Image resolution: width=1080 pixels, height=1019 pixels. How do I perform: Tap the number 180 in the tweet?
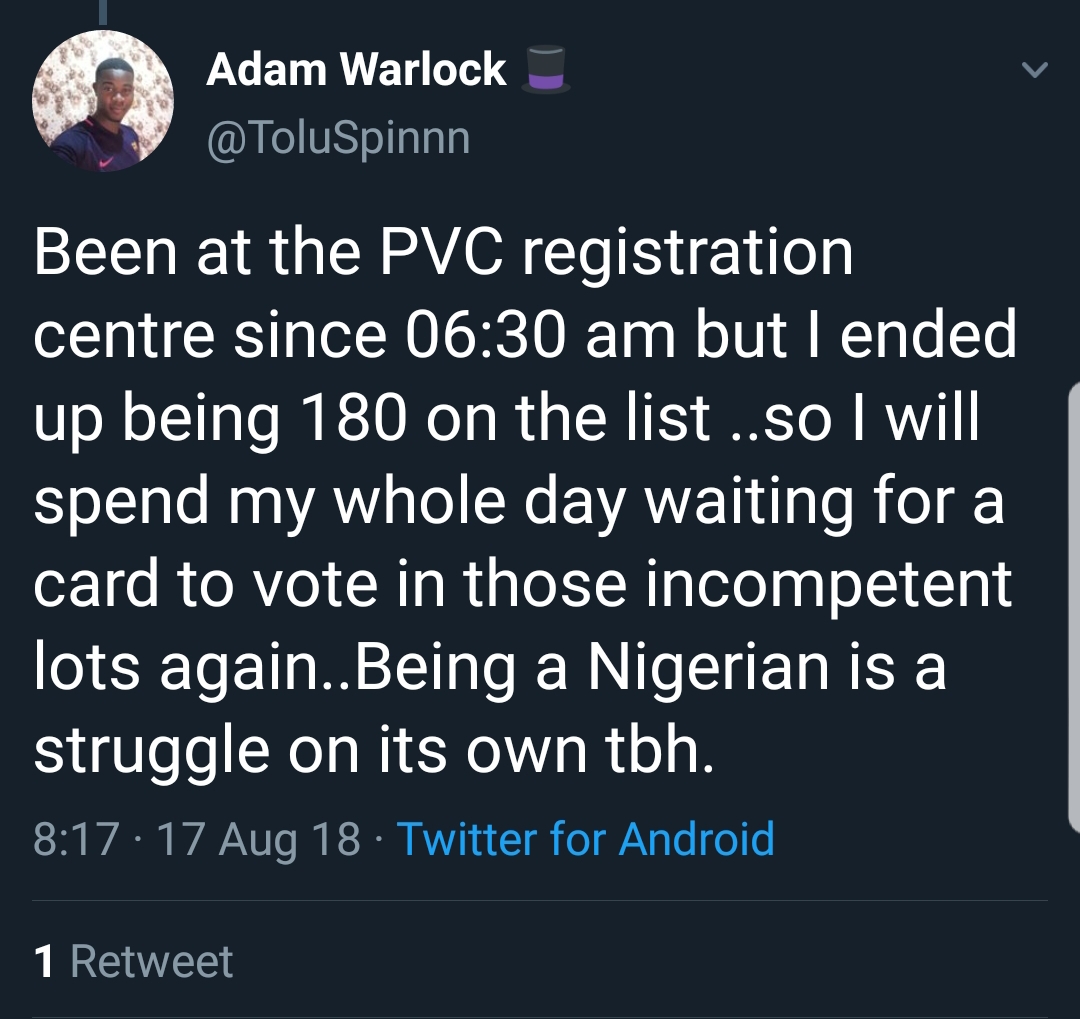tap(349, 419)
